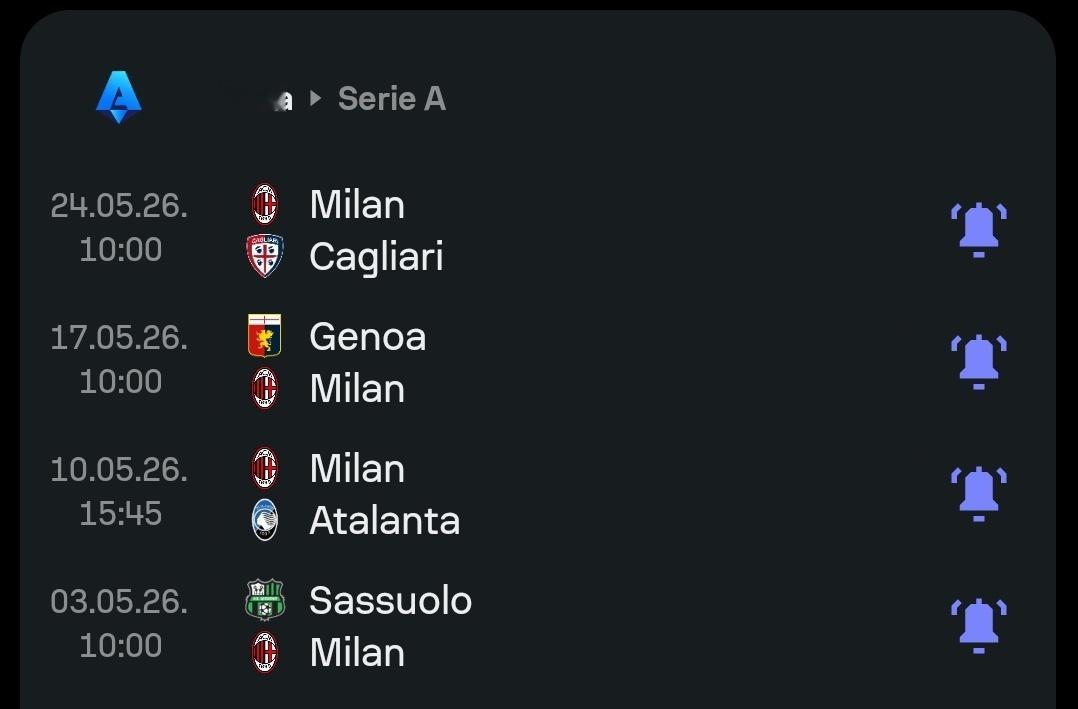Click Milan crest in the Genoa fixture
This screenshot has height=709, width=1078.
[265, 388]
